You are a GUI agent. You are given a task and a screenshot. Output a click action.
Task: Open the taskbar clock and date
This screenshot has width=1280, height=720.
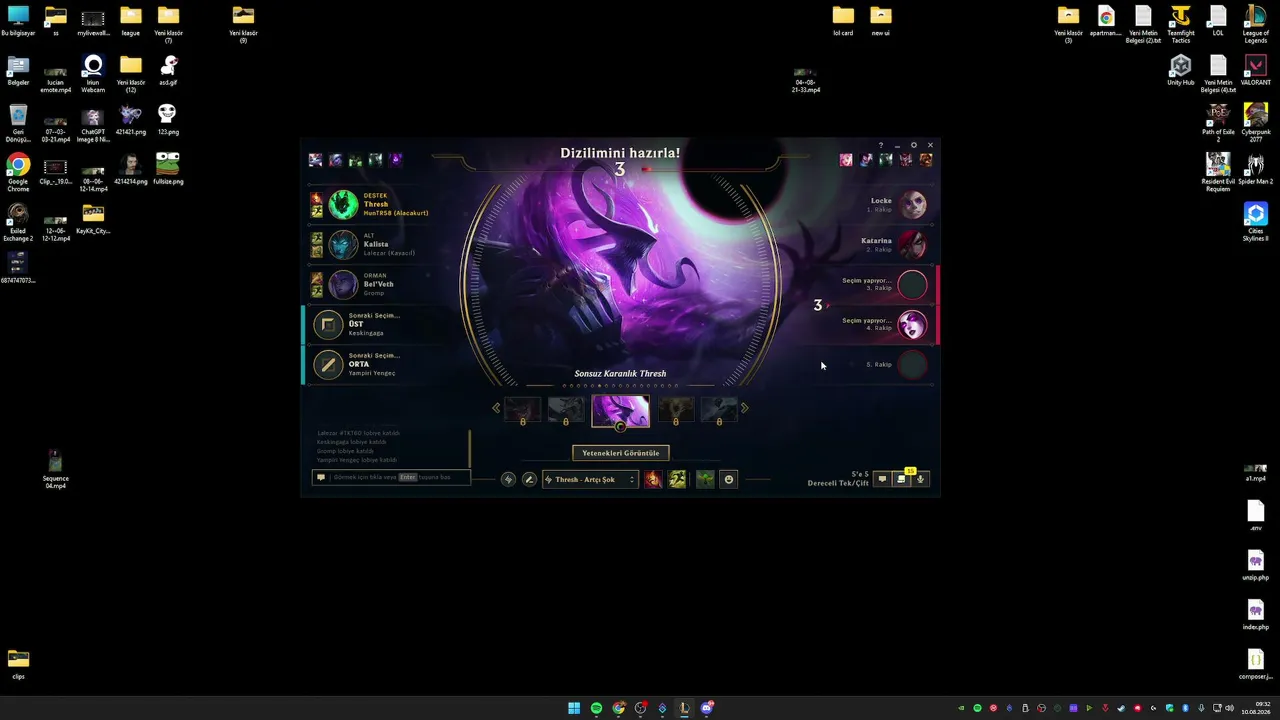[x=1256, y=708]
